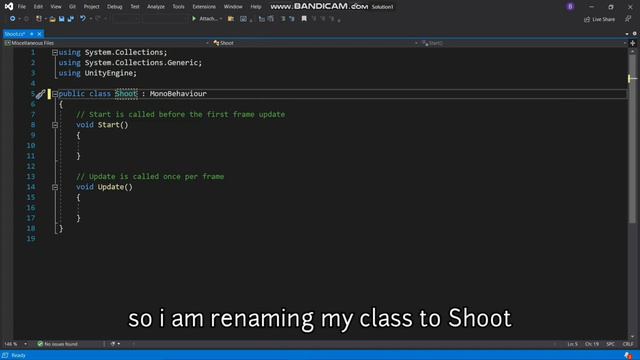Open the View menu

coord(56,7)
